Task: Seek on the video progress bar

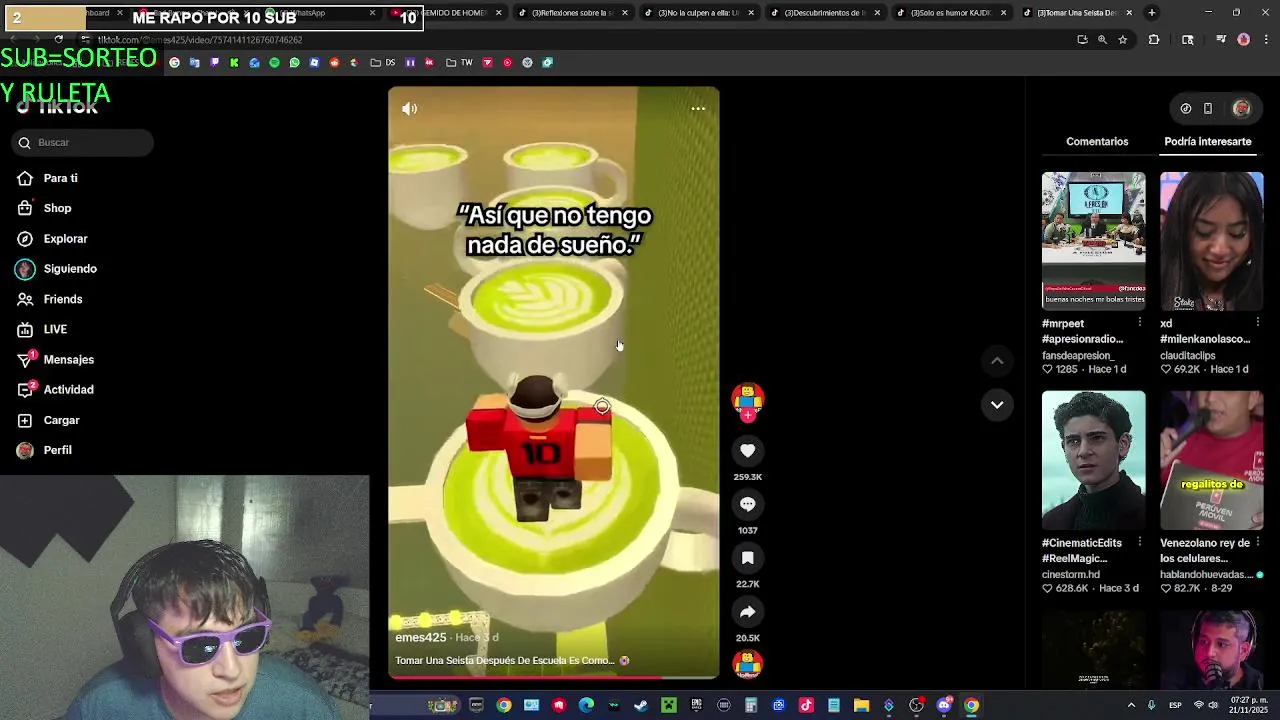Action: 553,678
